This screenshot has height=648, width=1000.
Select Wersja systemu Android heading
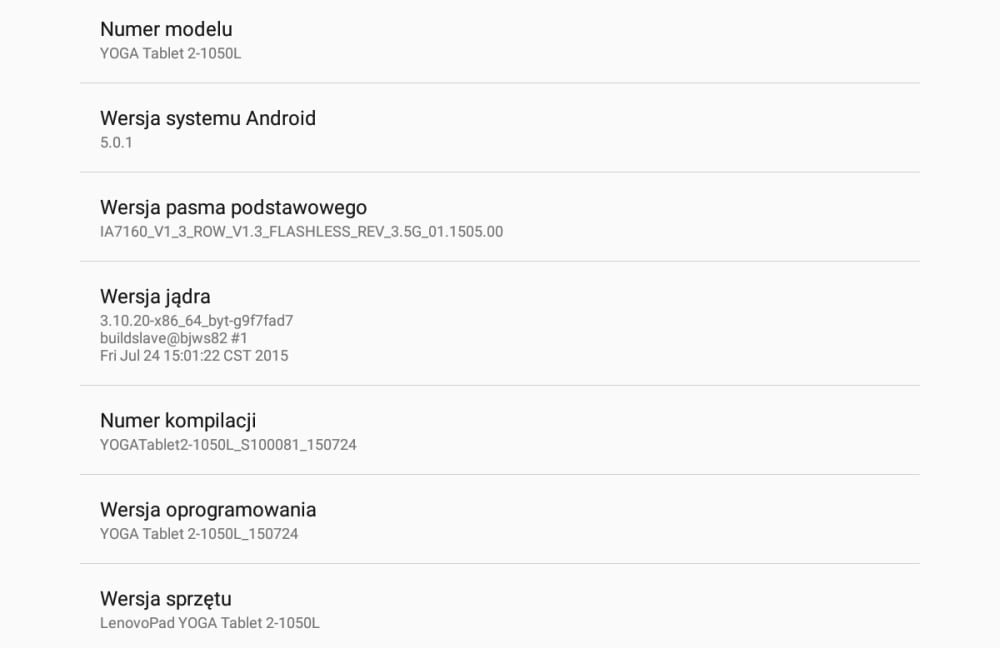click(208, 119)
